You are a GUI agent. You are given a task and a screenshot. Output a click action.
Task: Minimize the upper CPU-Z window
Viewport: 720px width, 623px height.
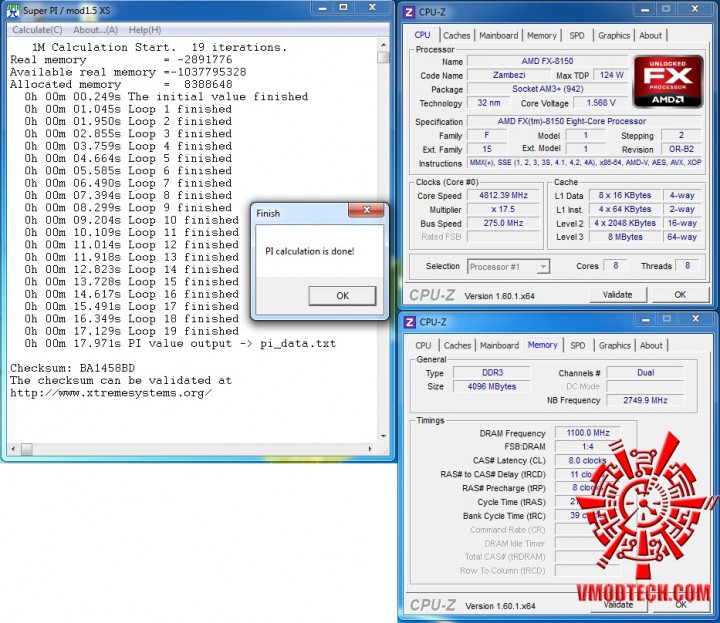pos(645,10)
